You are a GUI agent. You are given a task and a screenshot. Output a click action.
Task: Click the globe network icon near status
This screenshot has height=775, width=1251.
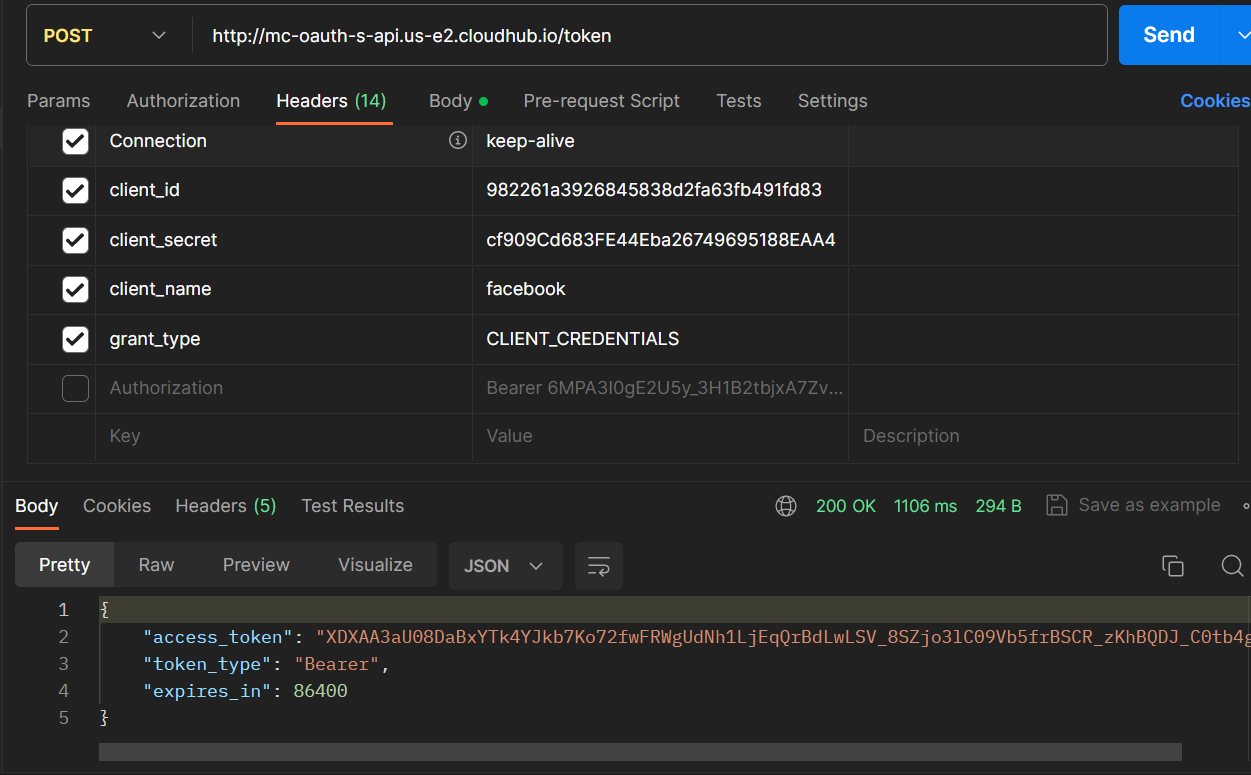click(786, 506)
